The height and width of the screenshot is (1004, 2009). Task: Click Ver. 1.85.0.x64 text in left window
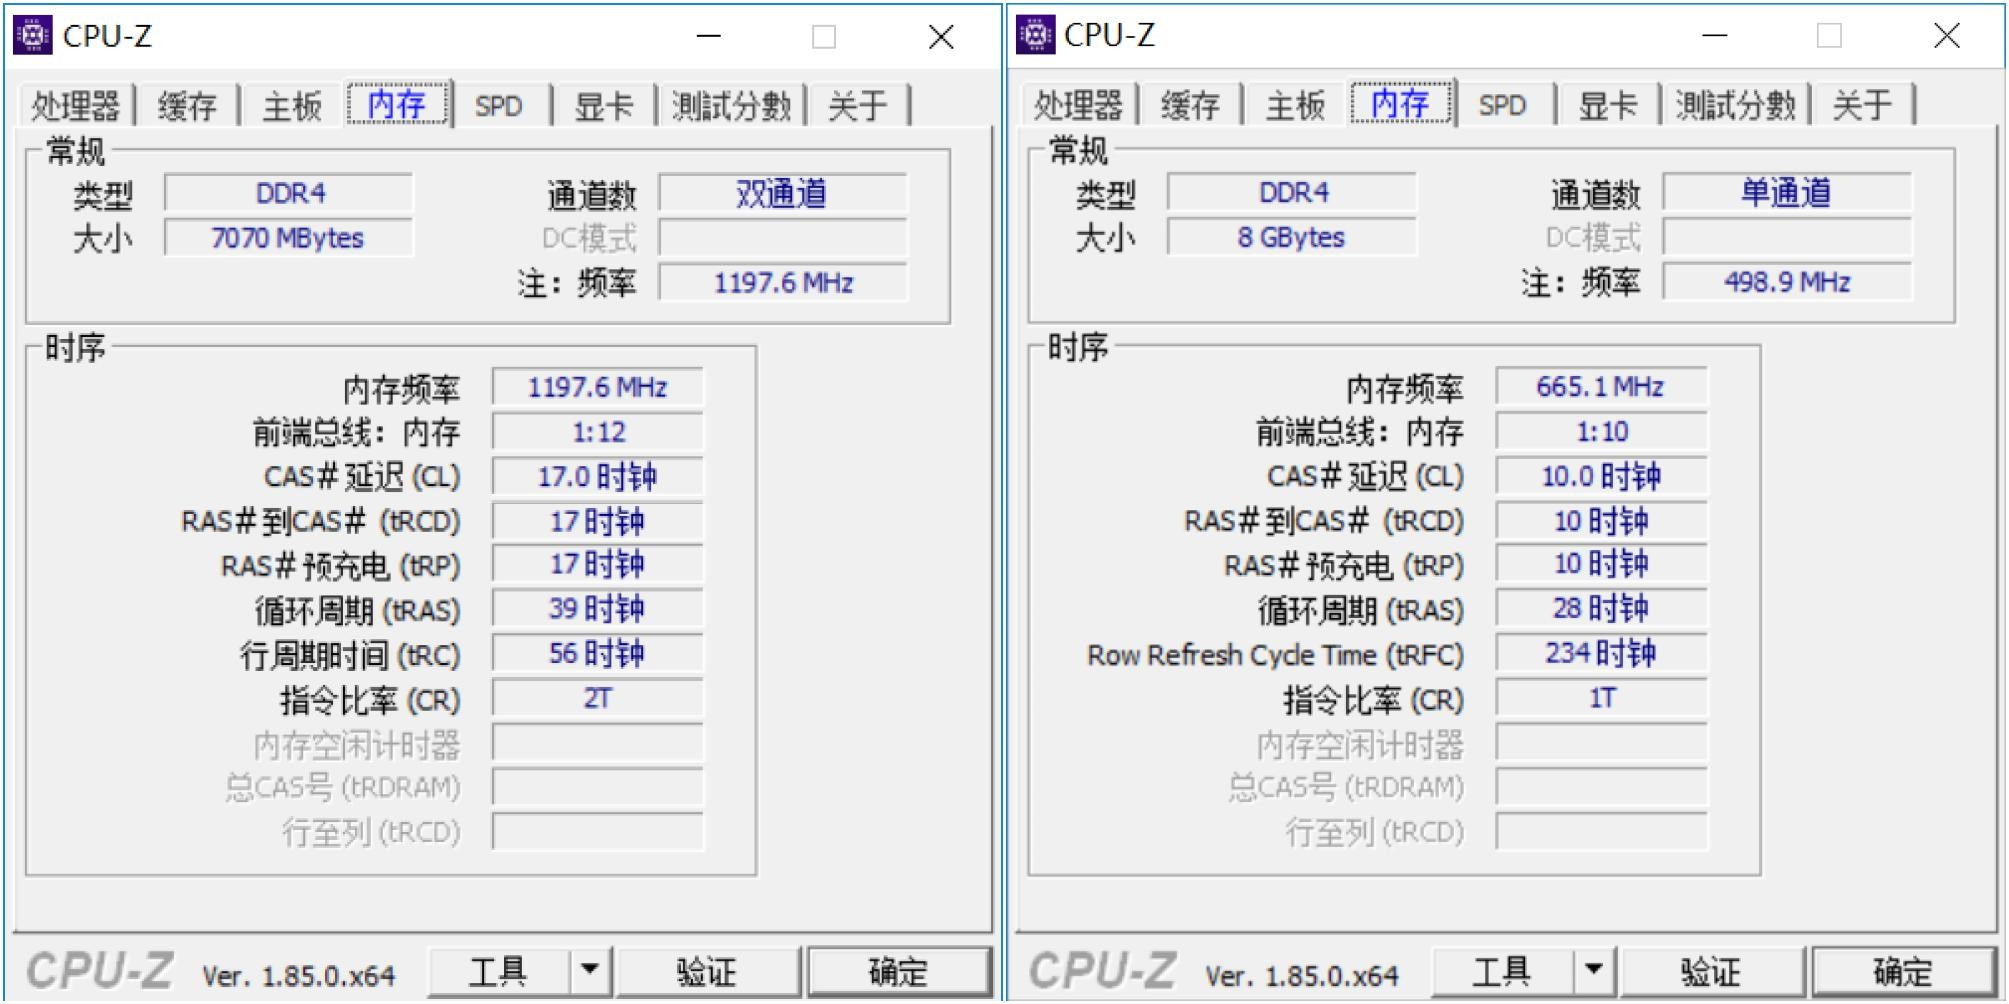298,975
